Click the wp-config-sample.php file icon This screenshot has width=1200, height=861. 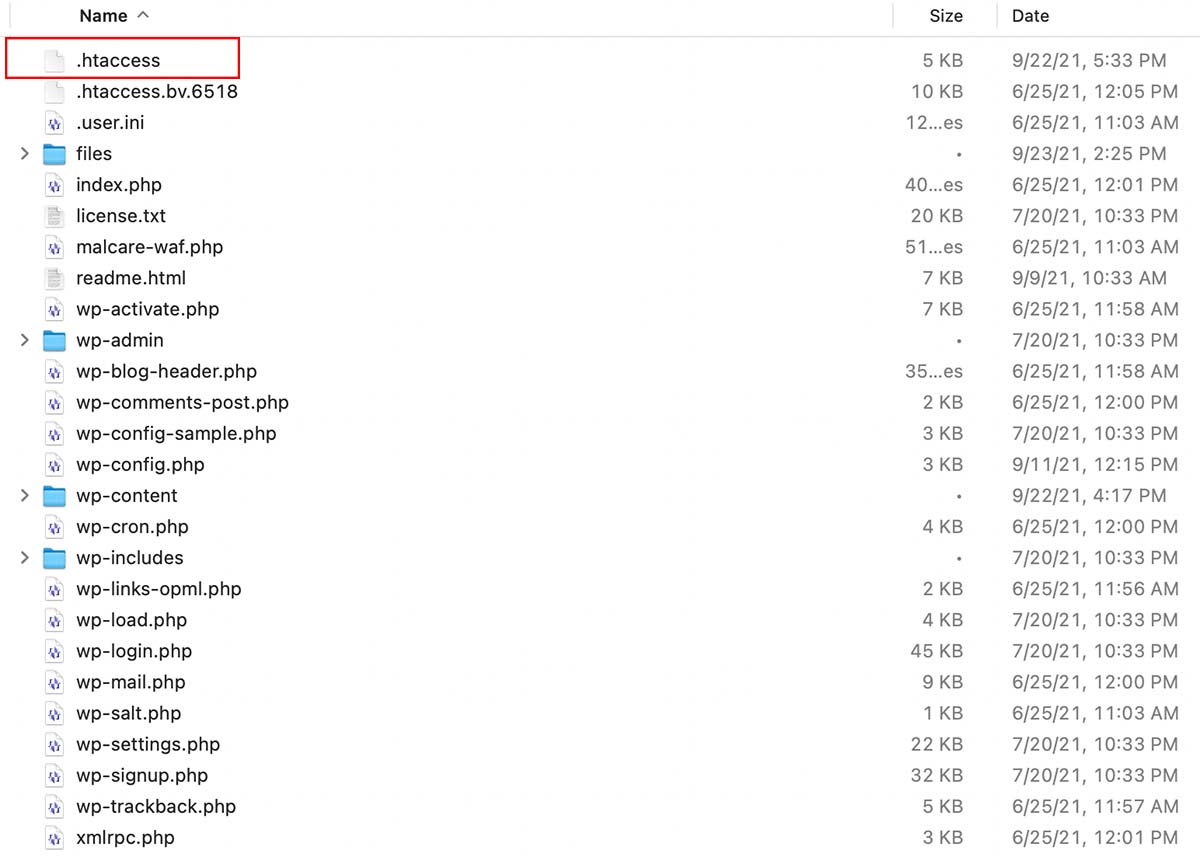[x=54, y=433]
